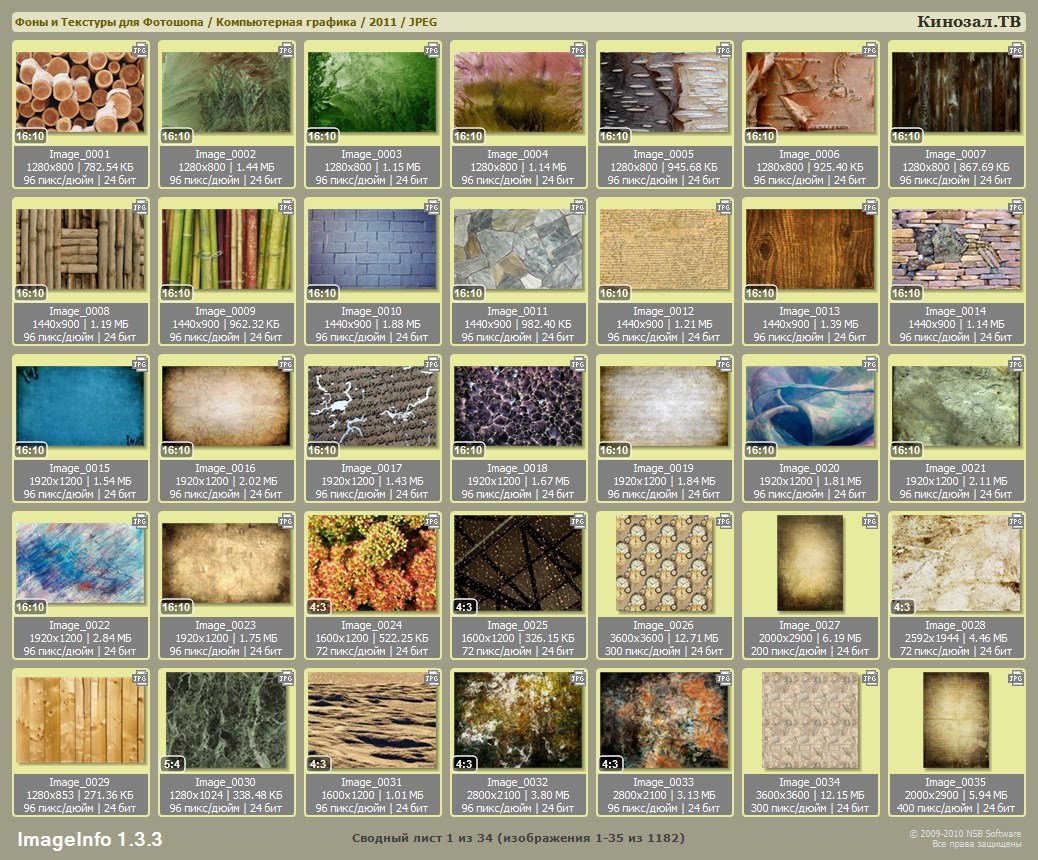Open the wood logs thumbnail Image_0001
This screenshot has width=1038, height=860.
[x=78, y=92]
